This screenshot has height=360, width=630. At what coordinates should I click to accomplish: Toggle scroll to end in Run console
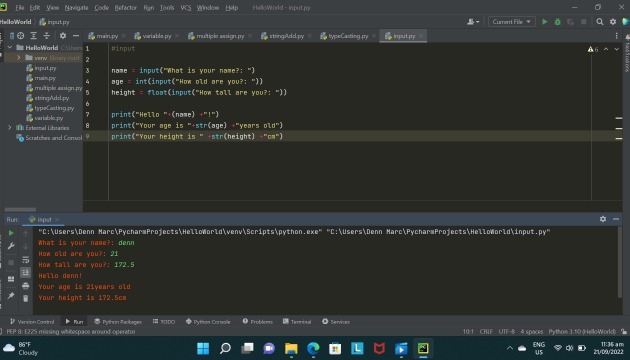click(25, 272)
